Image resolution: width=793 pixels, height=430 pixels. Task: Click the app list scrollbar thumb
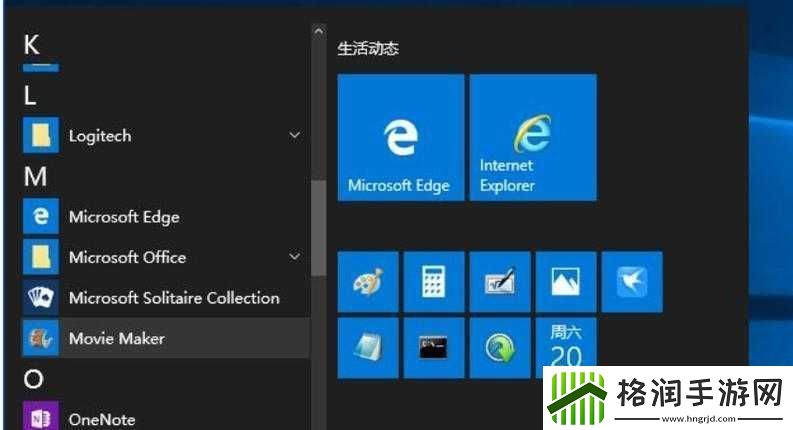(318, 227)
